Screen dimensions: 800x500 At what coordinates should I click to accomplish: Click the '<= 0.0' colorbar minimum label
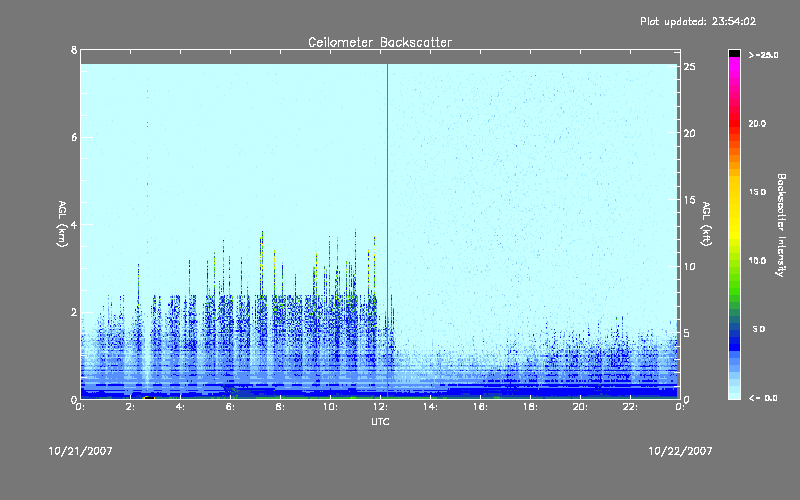[763, 398]
